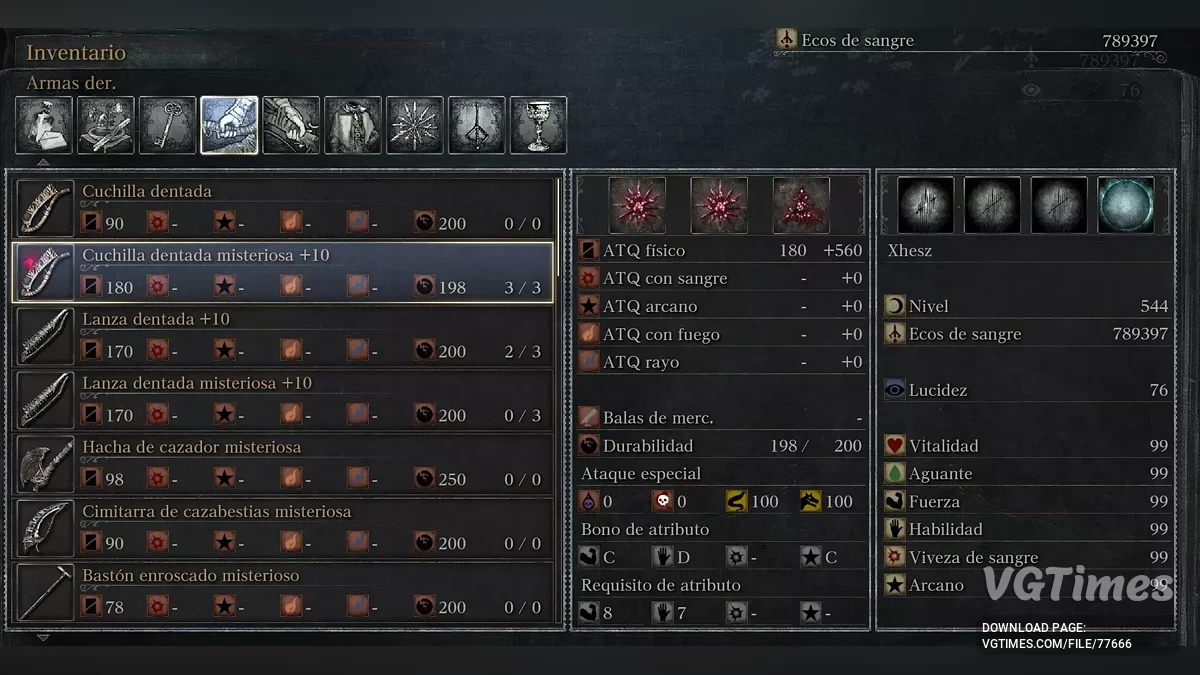1200x675 pixels.
Task: Select the first Caryll rune slot
Action: (x=925, y=205)
